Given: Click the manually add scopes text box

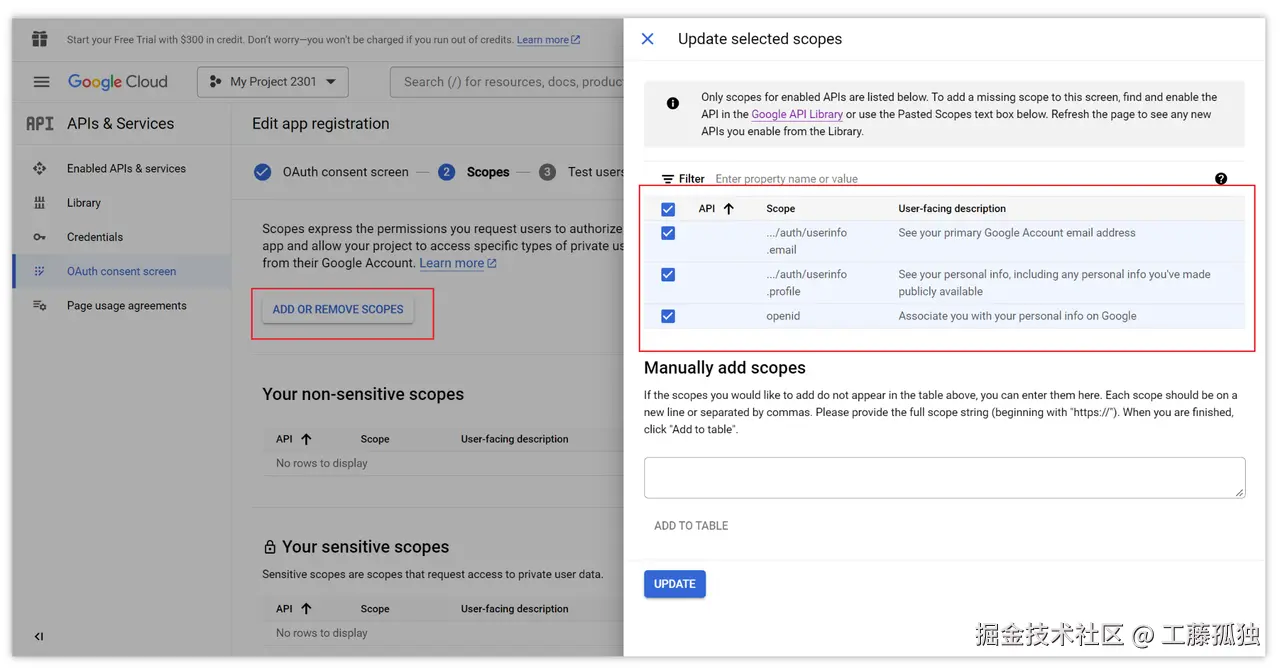Looking at the screenshot, I should point(944,477).
